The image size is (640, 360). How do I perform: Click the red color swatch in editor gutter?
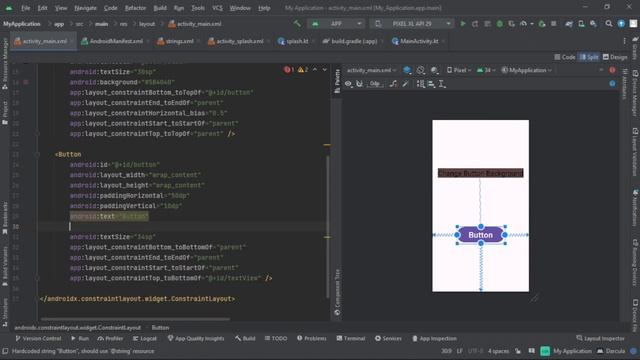point(26,82)
